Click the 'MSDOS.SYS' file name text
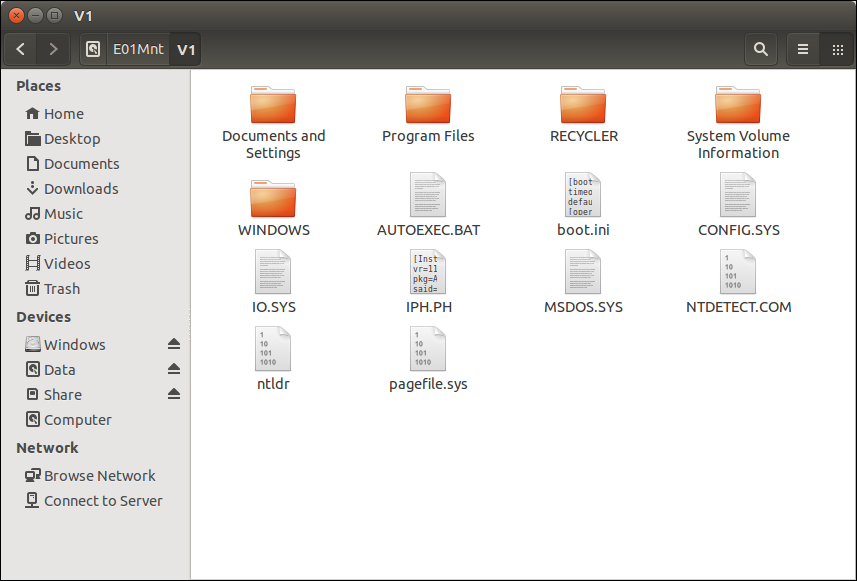The height and width of the screenshot is (581, 857). tap(583, 307)
